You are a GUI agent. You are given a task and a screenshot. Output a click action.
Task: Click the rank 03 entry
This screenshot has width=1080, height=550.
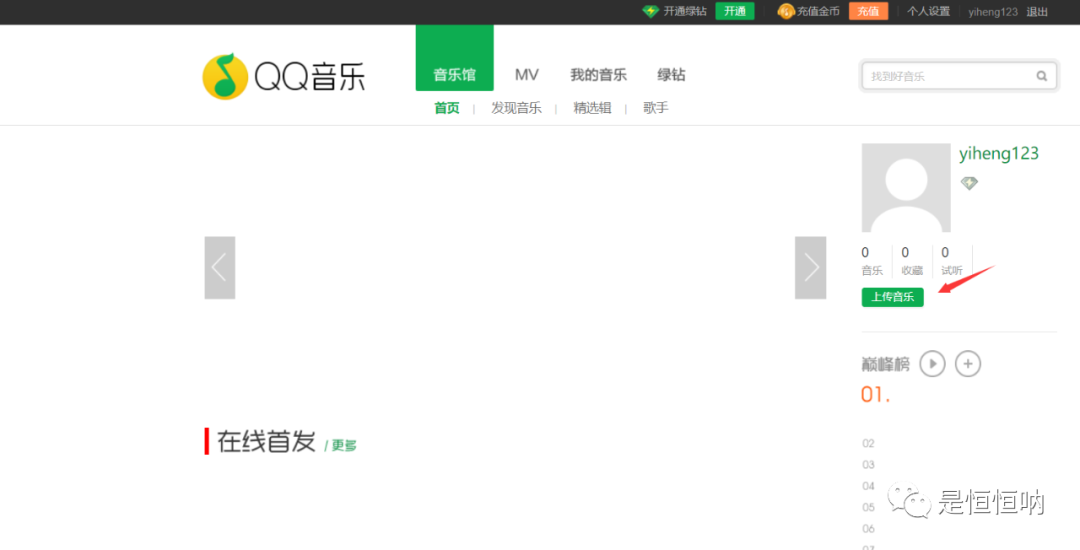(x=869, y=465)
